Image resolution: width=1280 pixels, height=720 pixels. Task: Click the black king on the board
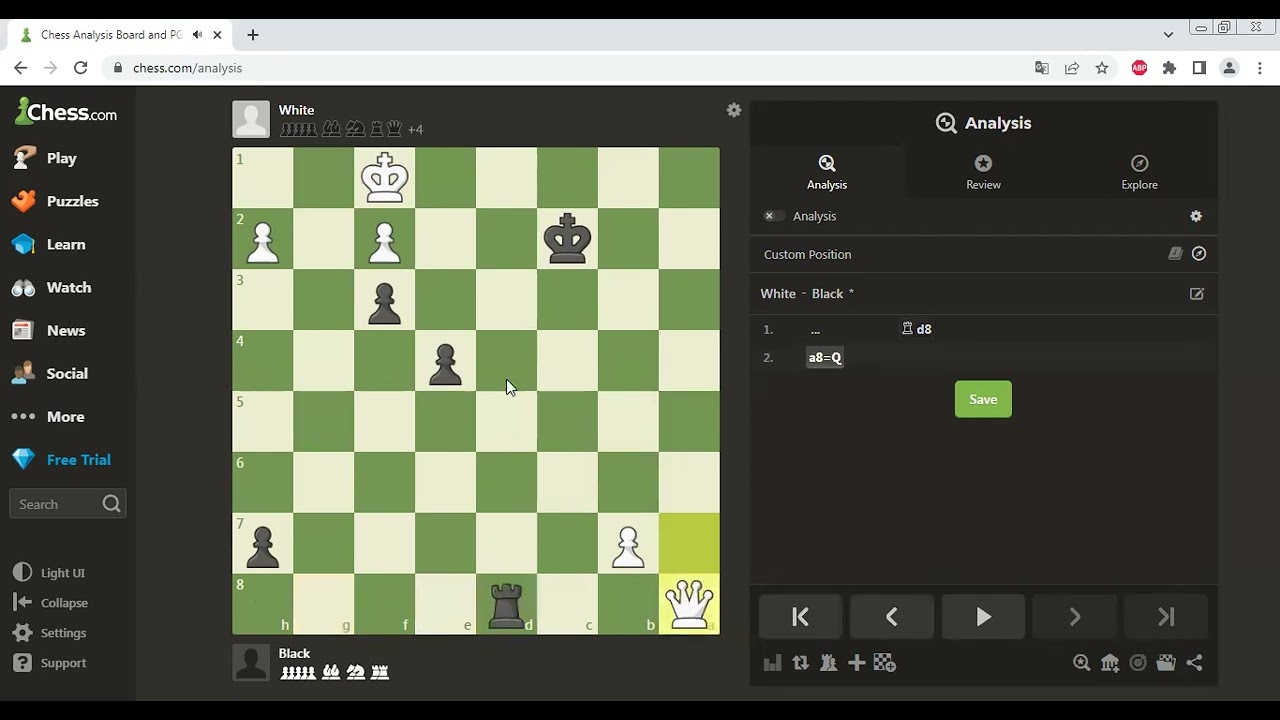pyautogui.click(x=567, y=238)
